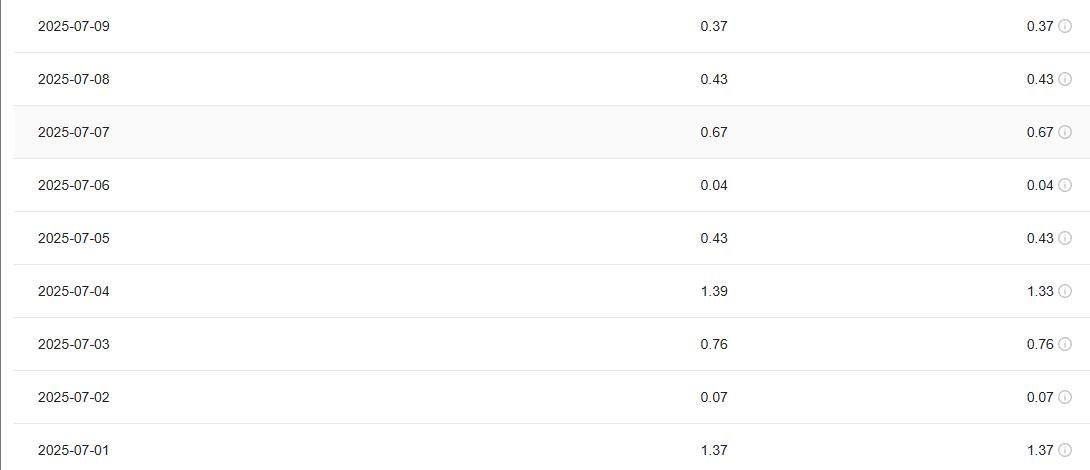Click the middle 0.76 value
The image size is (1090, 470).
coord(714,344)
